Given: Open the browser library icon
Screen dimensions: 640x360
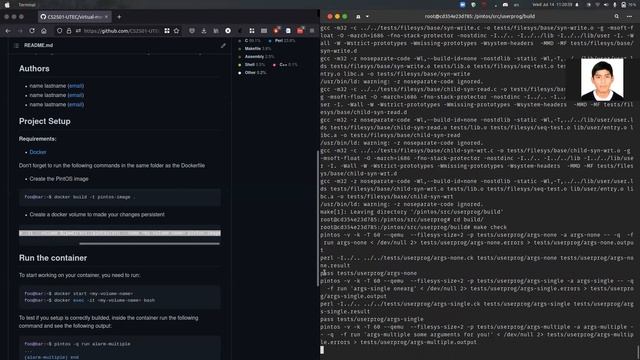Looking at the screenshot, I should point(216,31).
